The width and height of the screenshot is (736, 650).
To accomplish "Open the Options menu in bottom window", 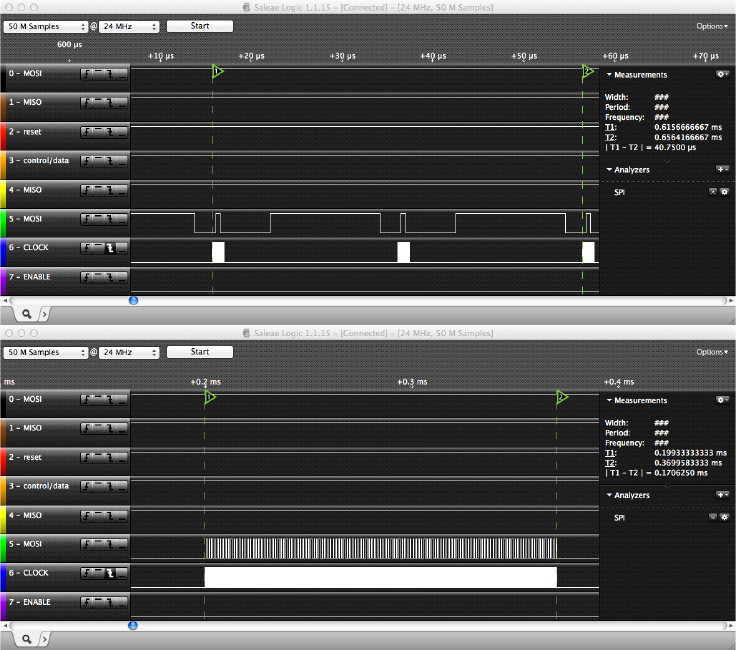I will 712,352.
